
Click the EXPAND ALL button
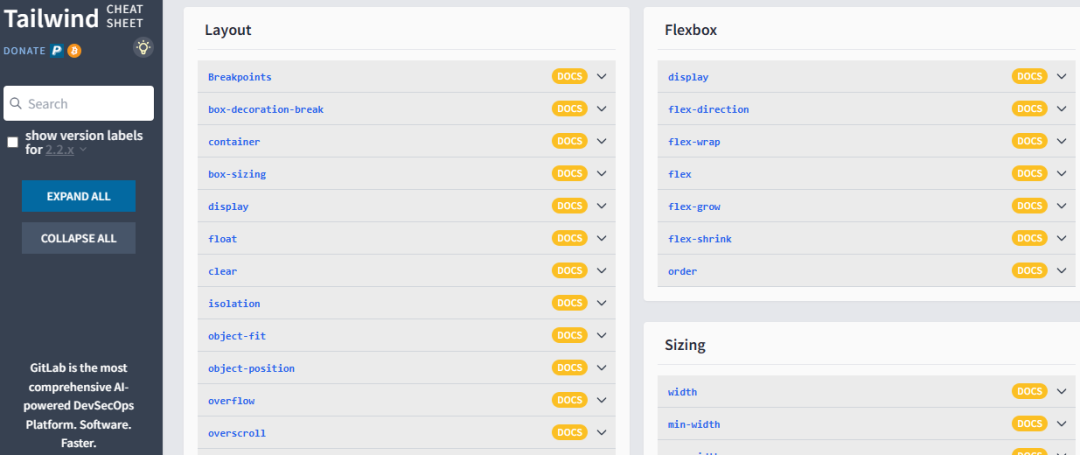pyautogui.click(x=79, y=196)
